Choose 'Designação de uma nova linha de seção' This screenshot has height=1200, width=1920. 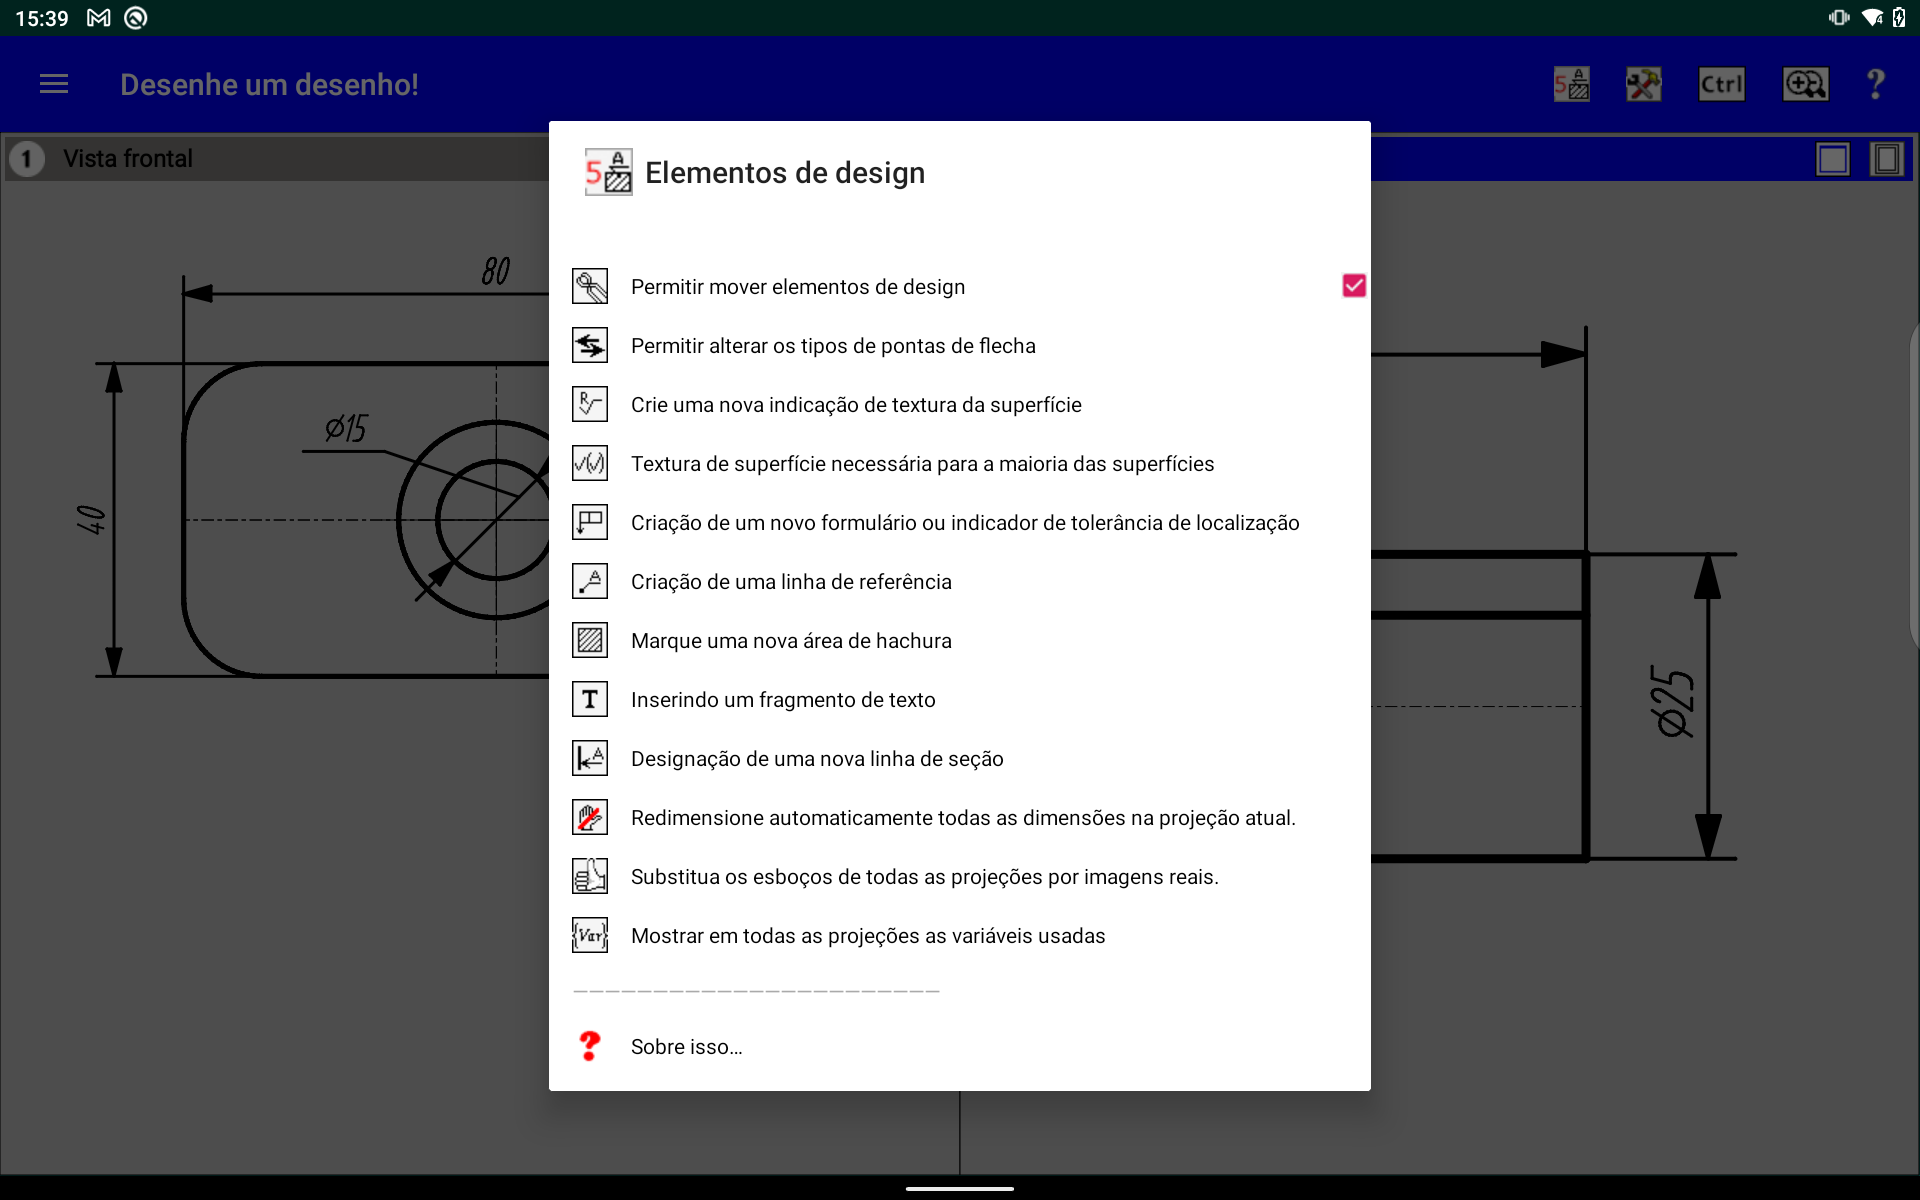tap(817, 759)
